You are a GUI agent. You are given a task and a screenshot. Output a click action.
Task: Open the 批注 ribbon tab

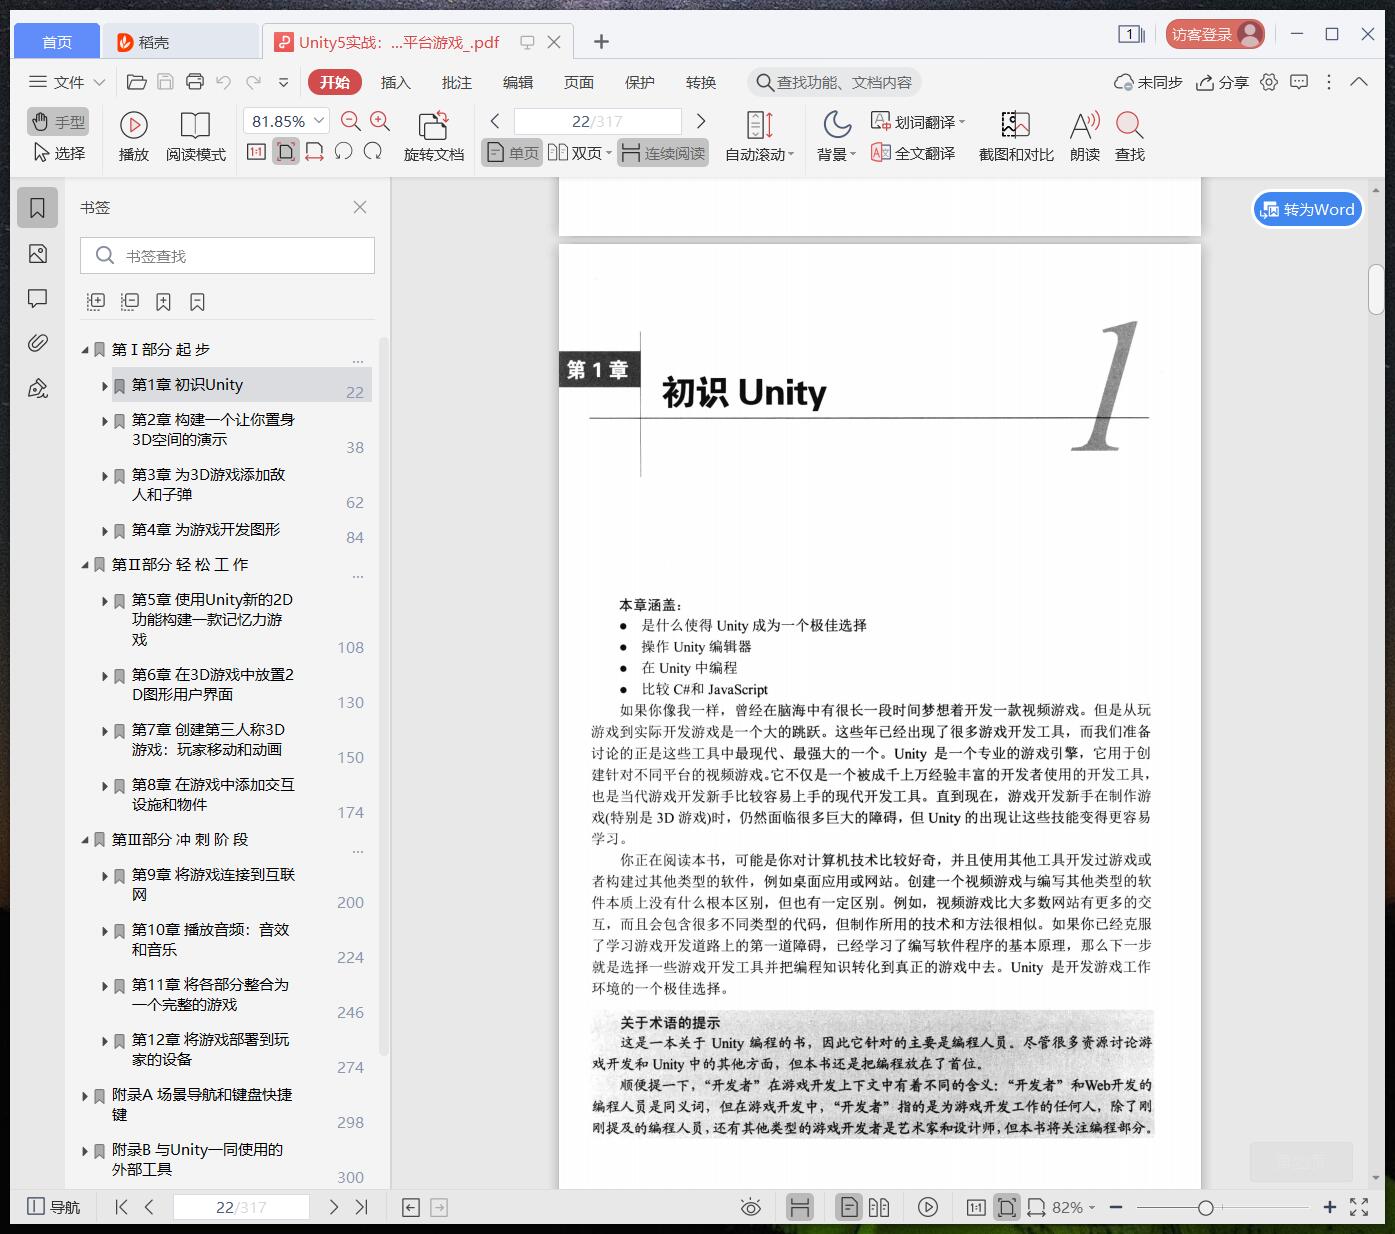point(457,82)
